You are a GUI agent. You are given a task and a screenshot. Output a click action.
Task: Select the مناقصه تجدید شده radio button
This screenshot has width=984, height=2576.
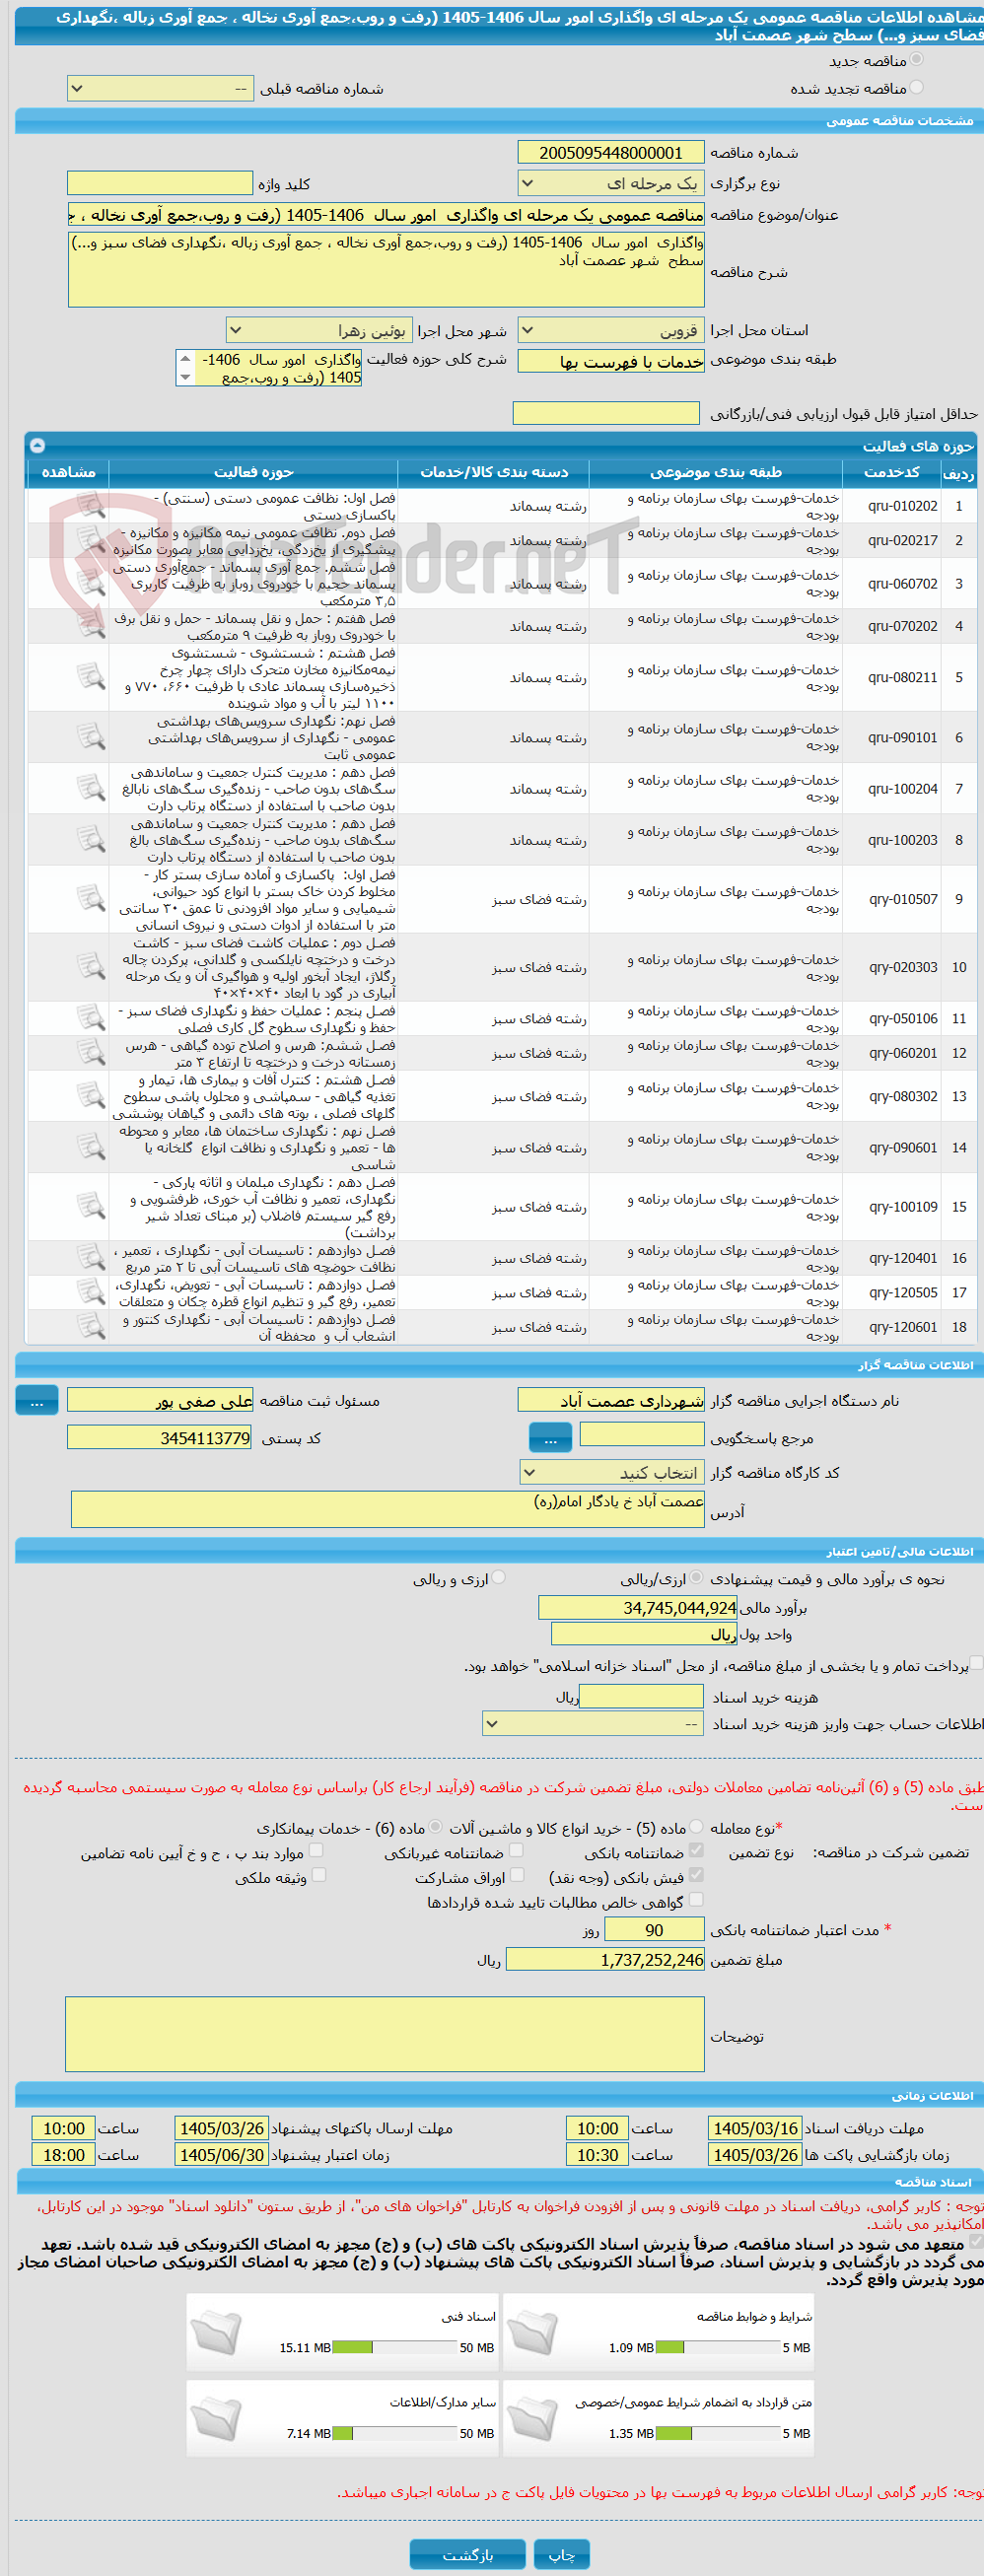pyautogui.click(x=916, y=87)
